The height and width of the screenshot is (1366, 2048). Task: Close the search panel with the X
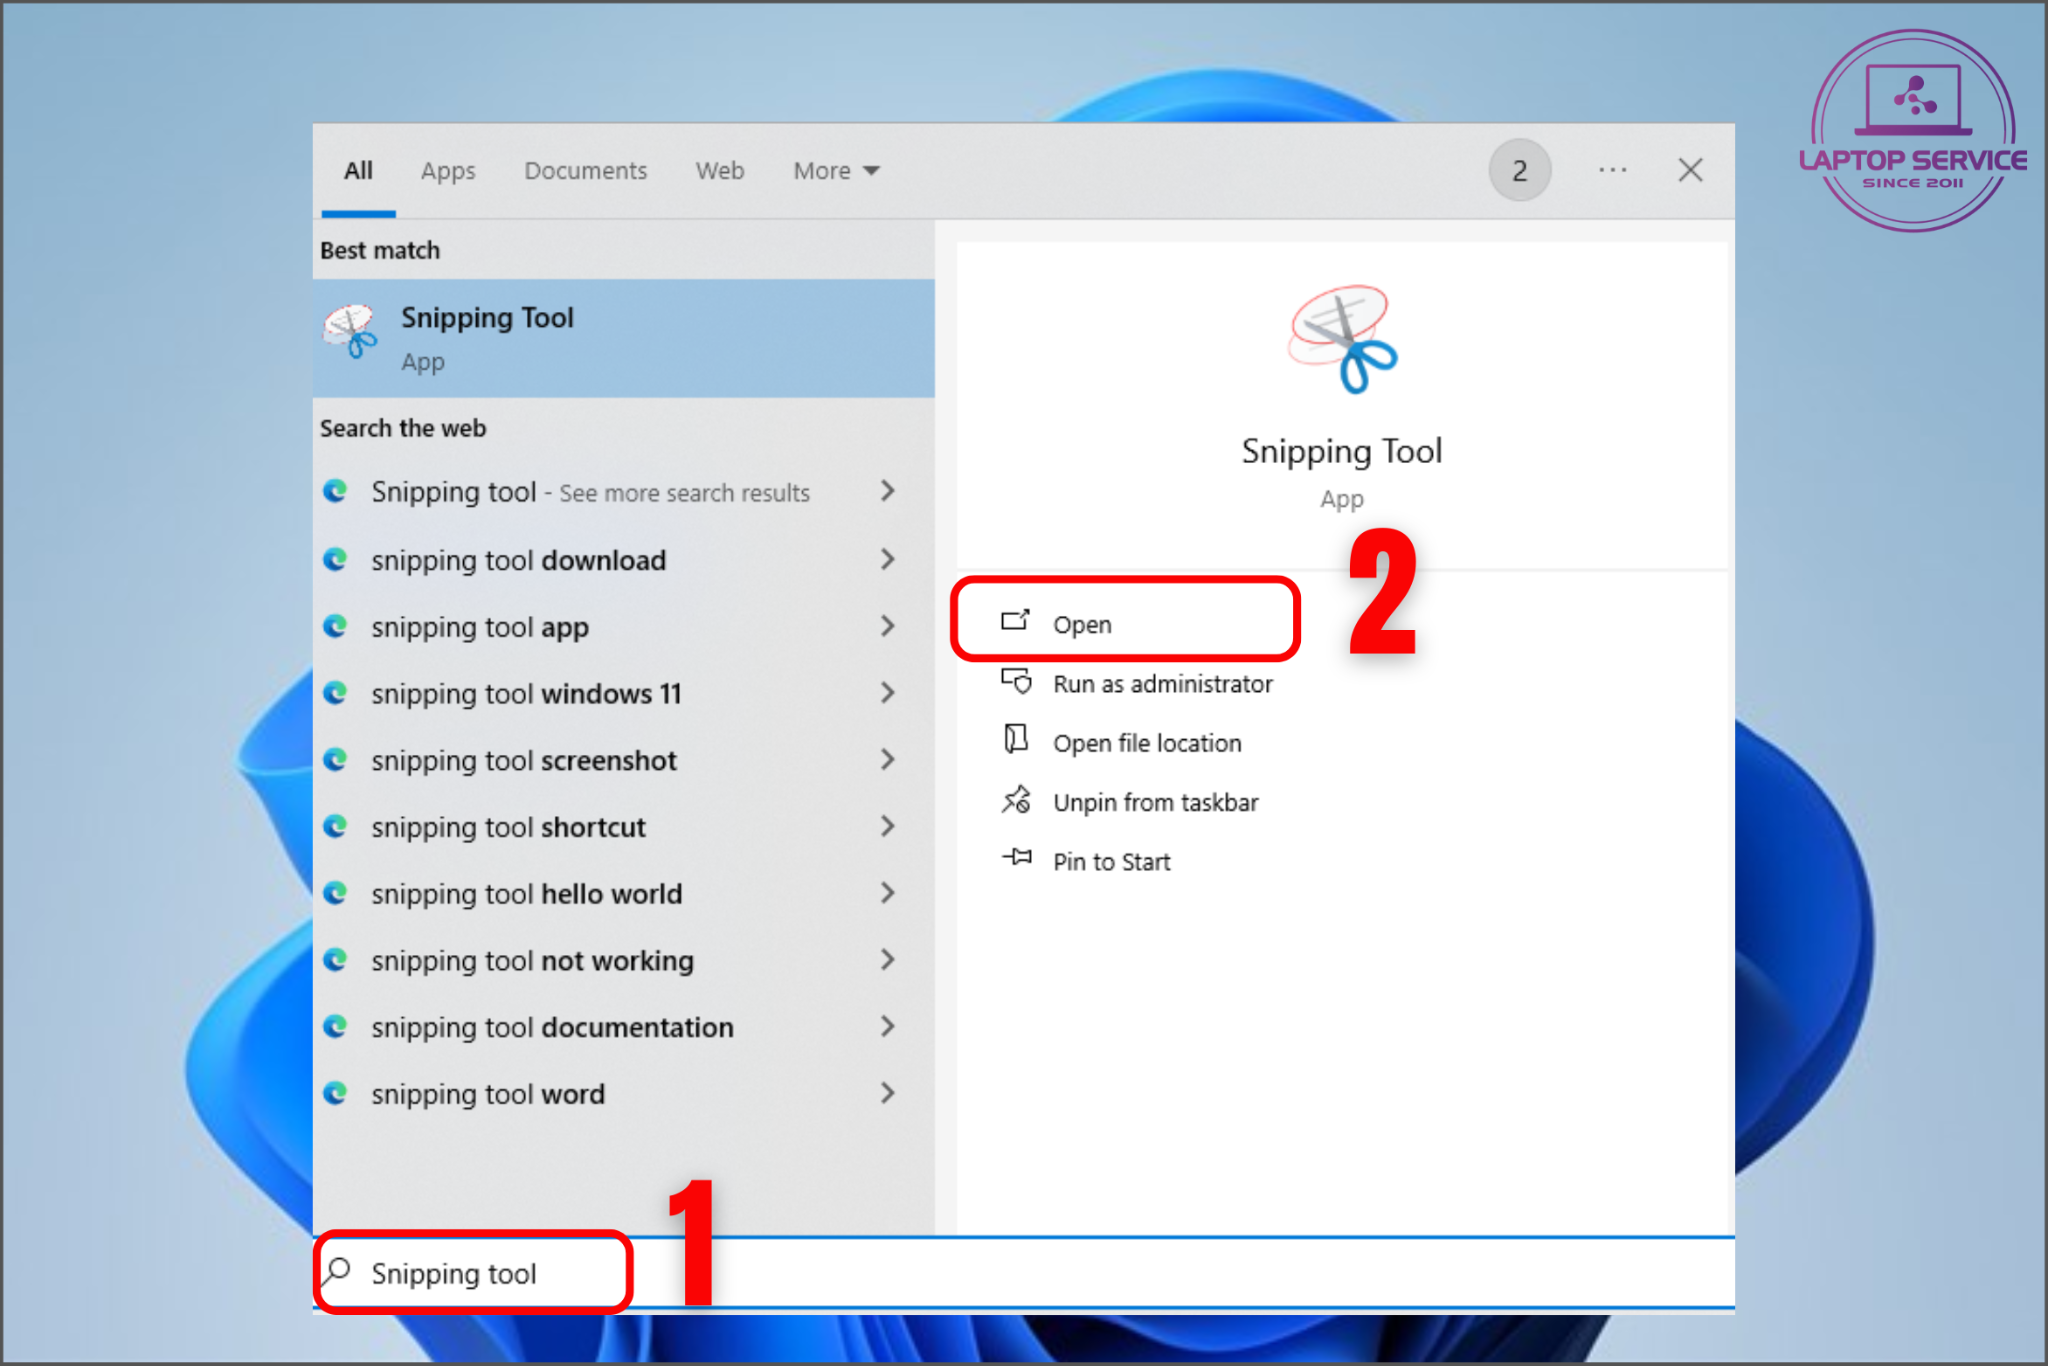[x=1690, y=170]
